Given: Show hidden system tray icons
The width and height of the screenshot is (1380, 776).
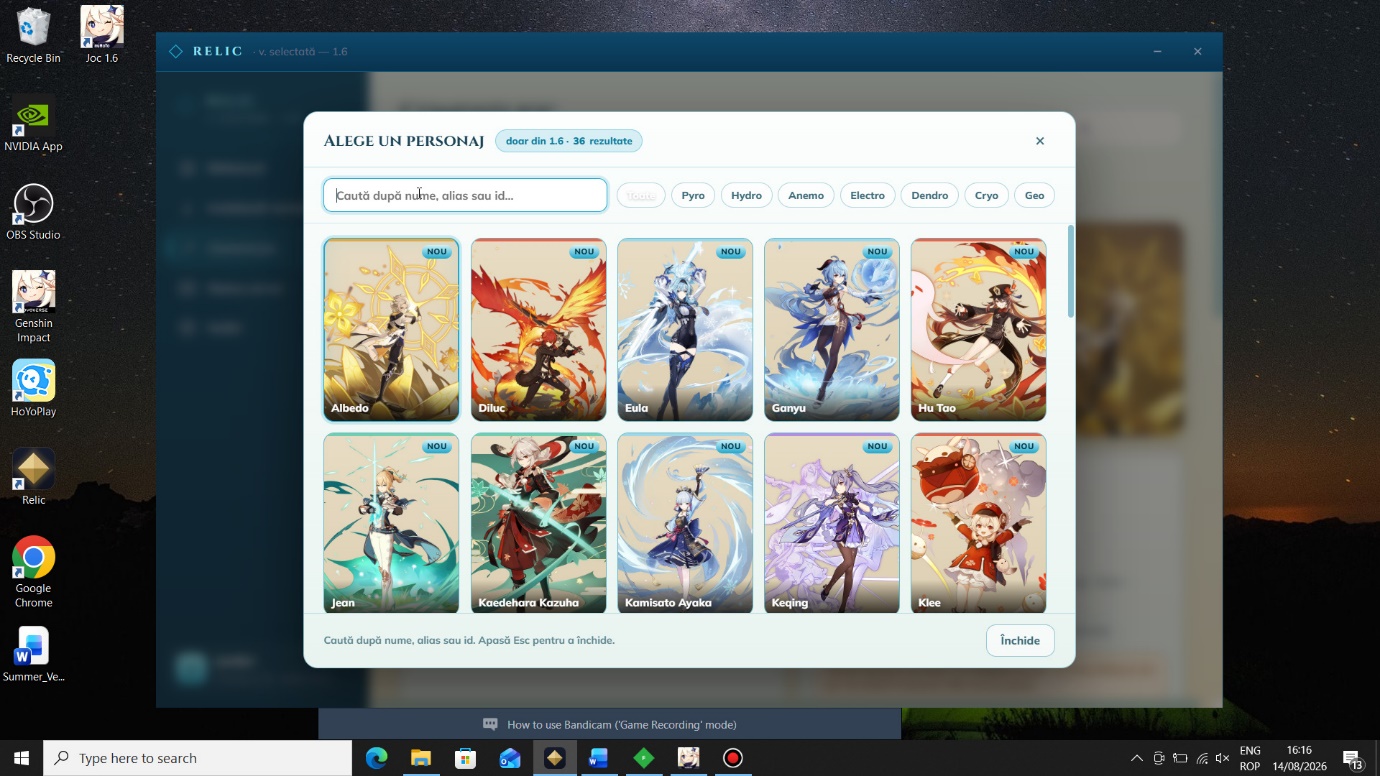Looking at the screenshot, I should point(1136,758).
